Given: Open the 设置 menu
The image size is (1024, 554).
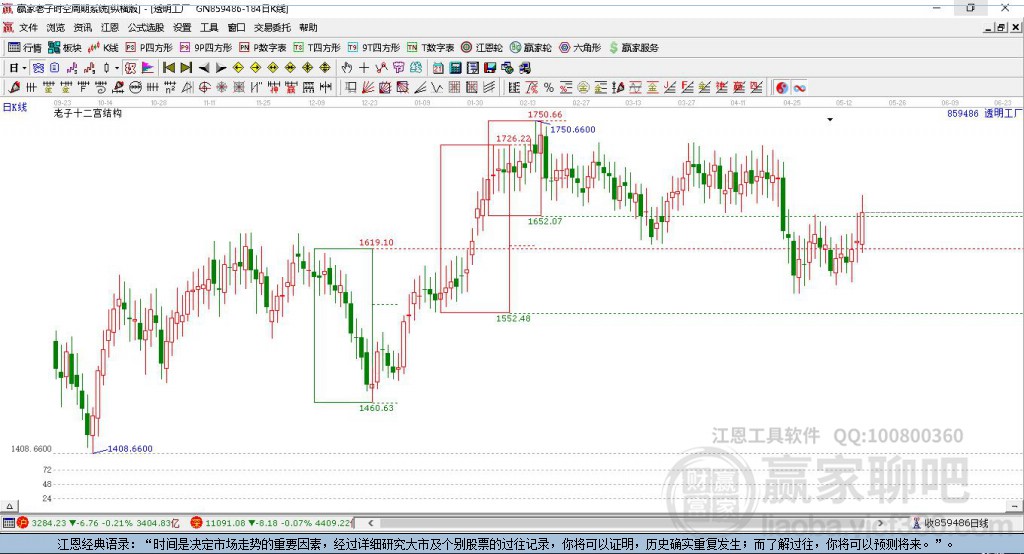Looking at the screenshot, I should [182, 27].
